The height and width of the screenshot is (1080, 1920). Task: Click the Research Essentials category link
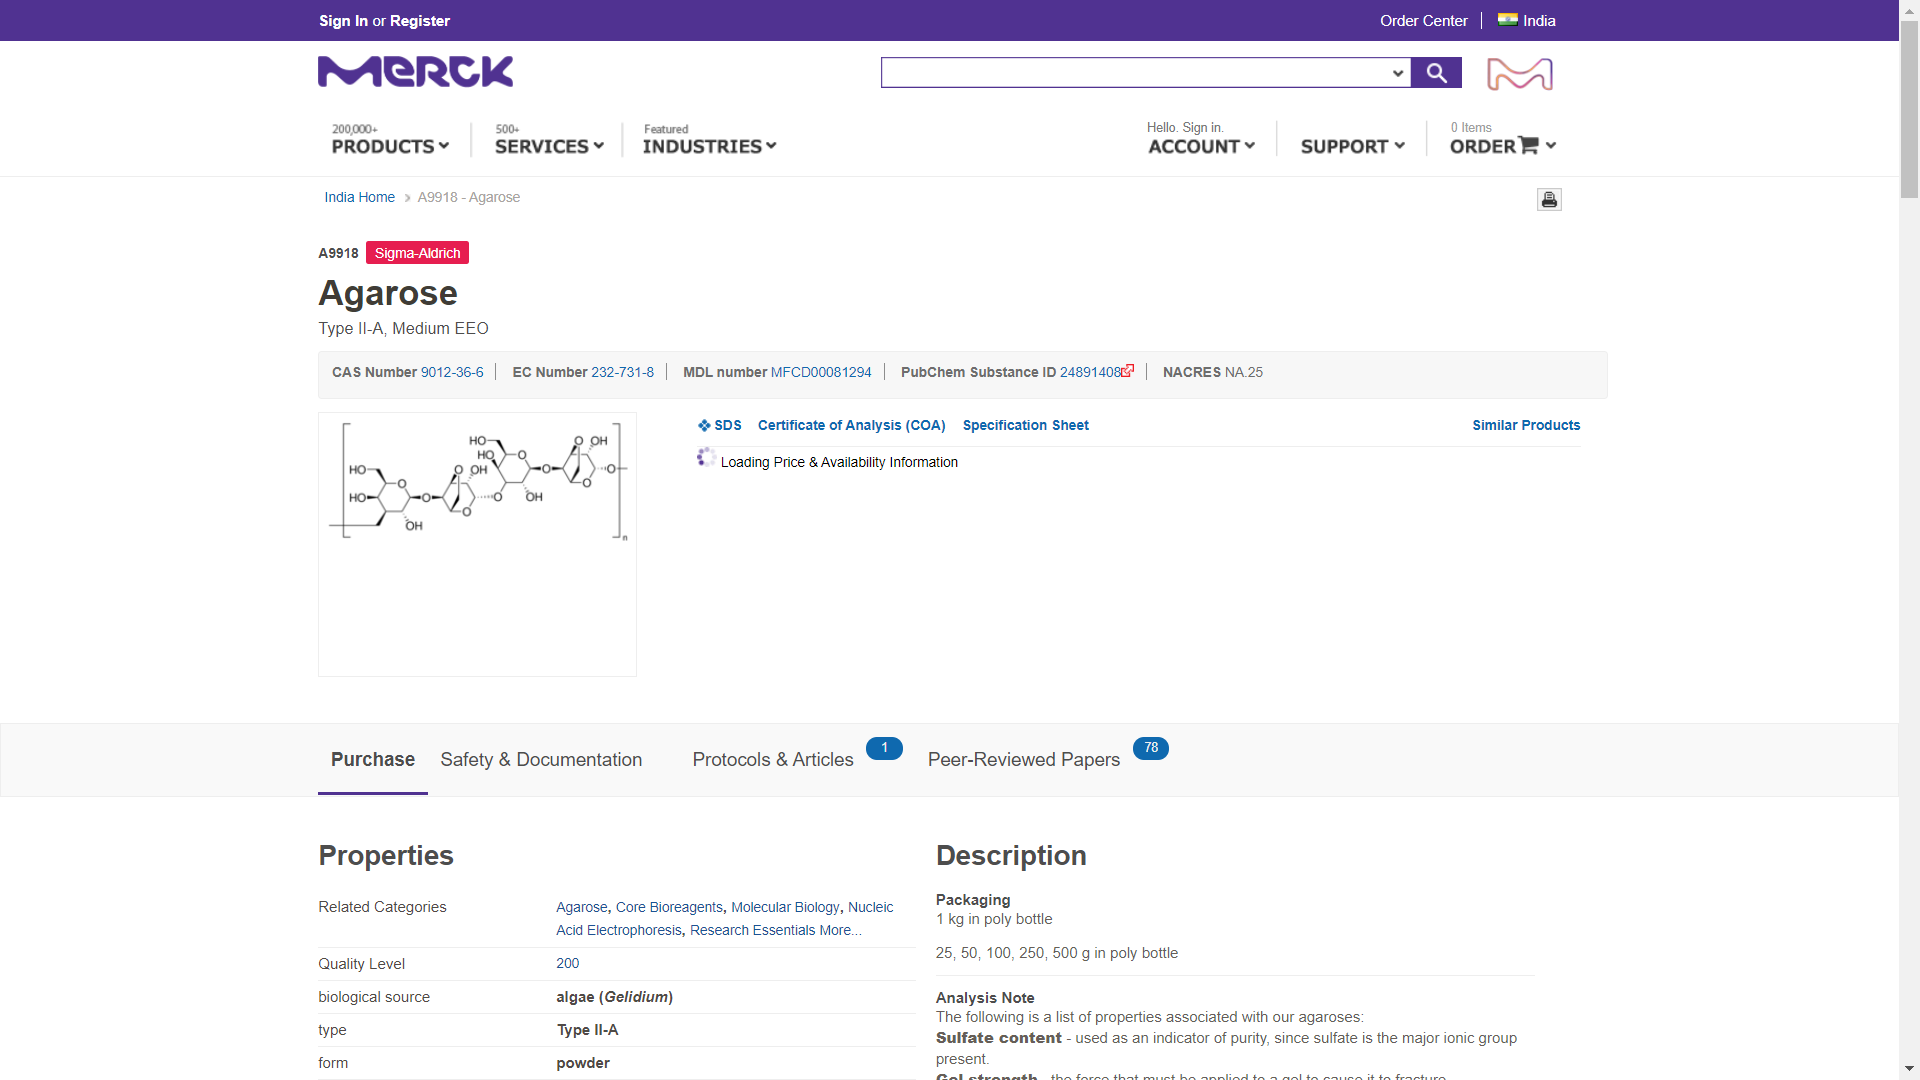tap(752, 930)
